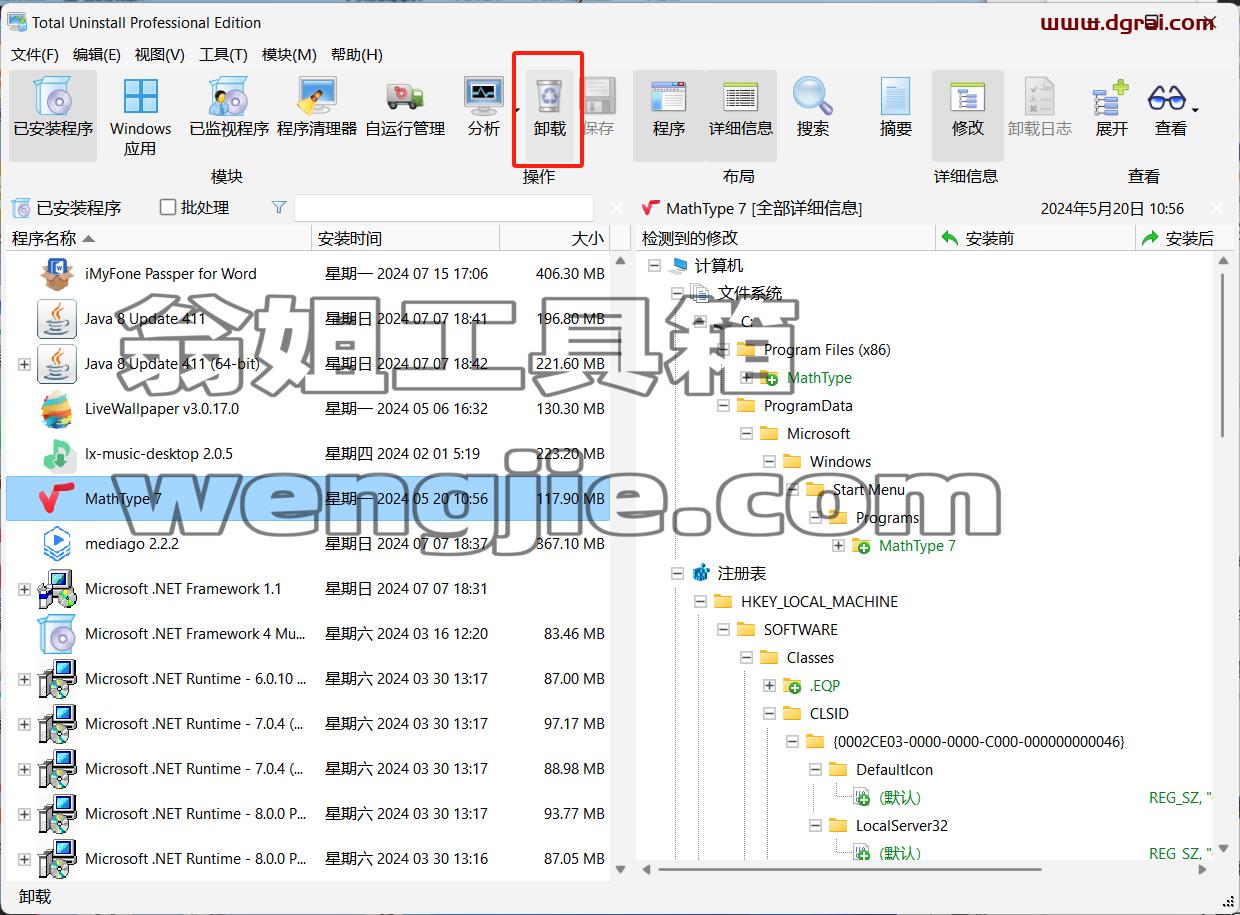Open the 编辑(E) menu
The height and width of the screenshot is (915, 1240).
click(97, 55)
